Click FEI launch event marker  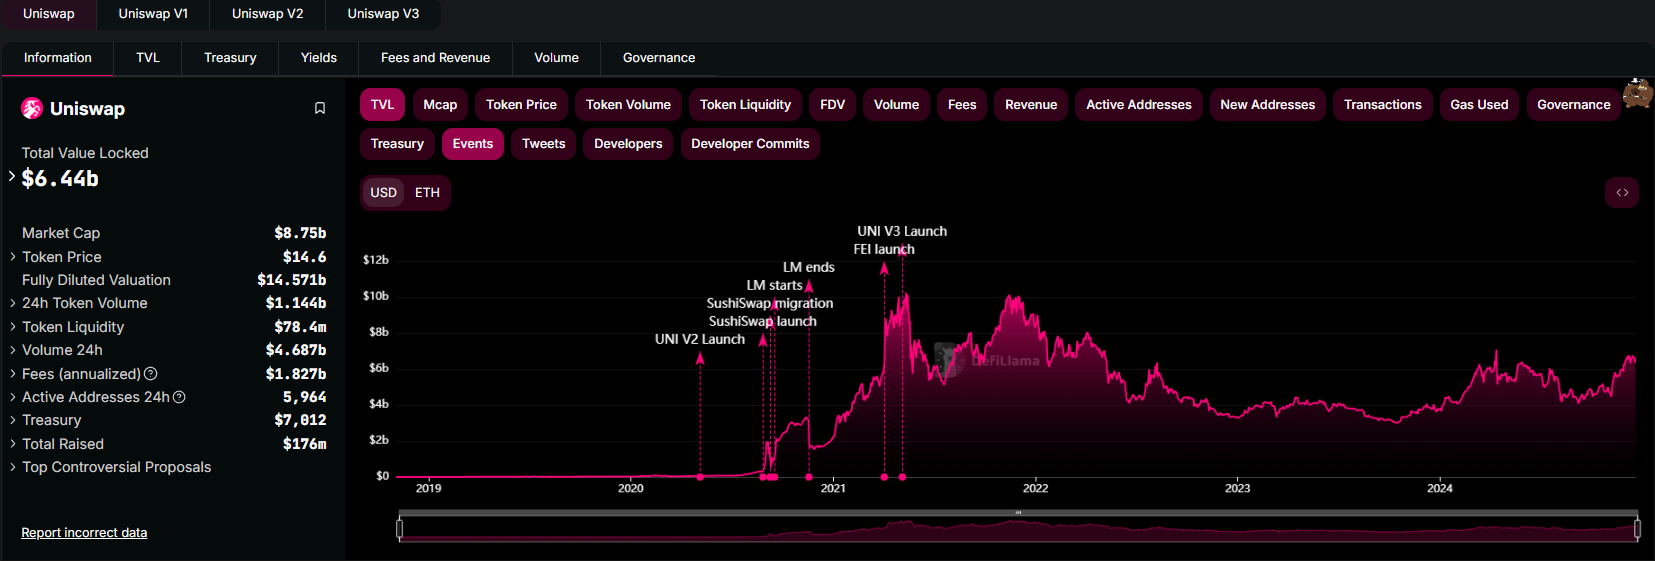884,477
